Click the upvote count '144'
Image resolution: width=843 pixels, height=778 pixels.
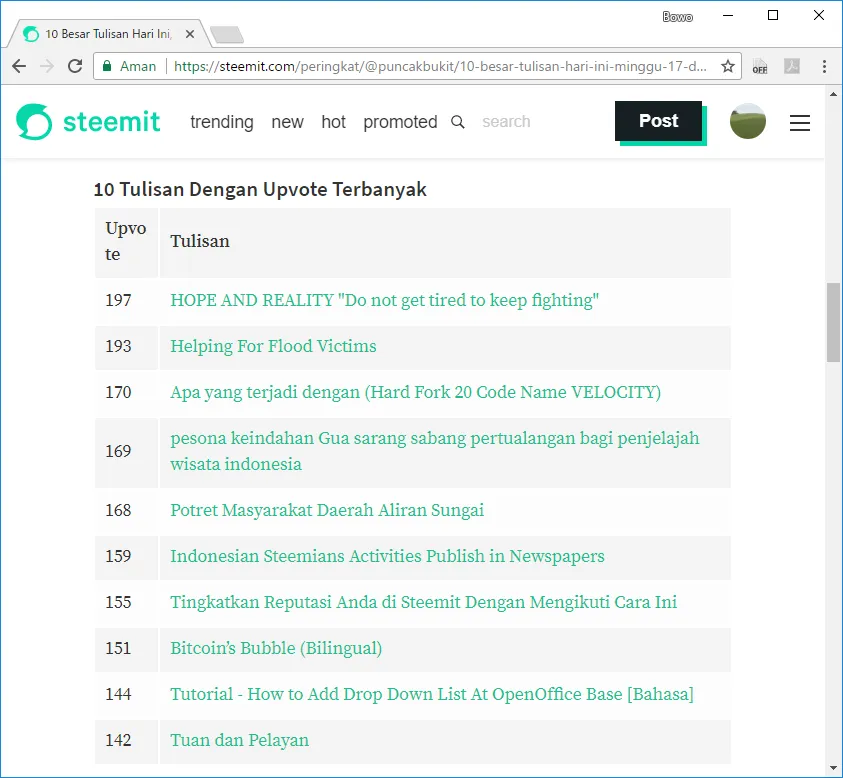pyautogui.click(x=118, y=694)
